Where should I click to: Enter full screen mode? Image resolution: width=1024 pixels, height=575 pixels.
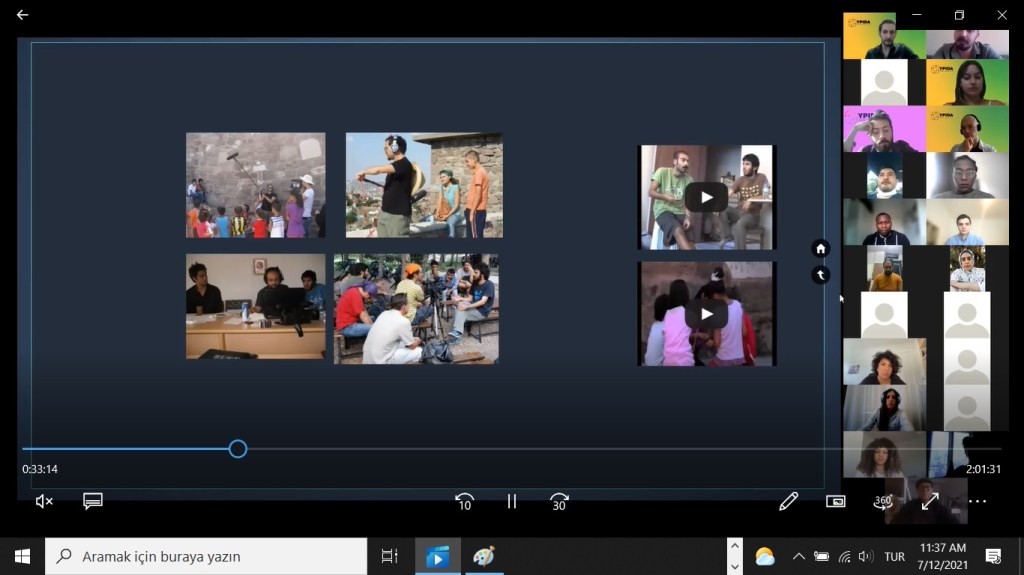pos(929,502)
